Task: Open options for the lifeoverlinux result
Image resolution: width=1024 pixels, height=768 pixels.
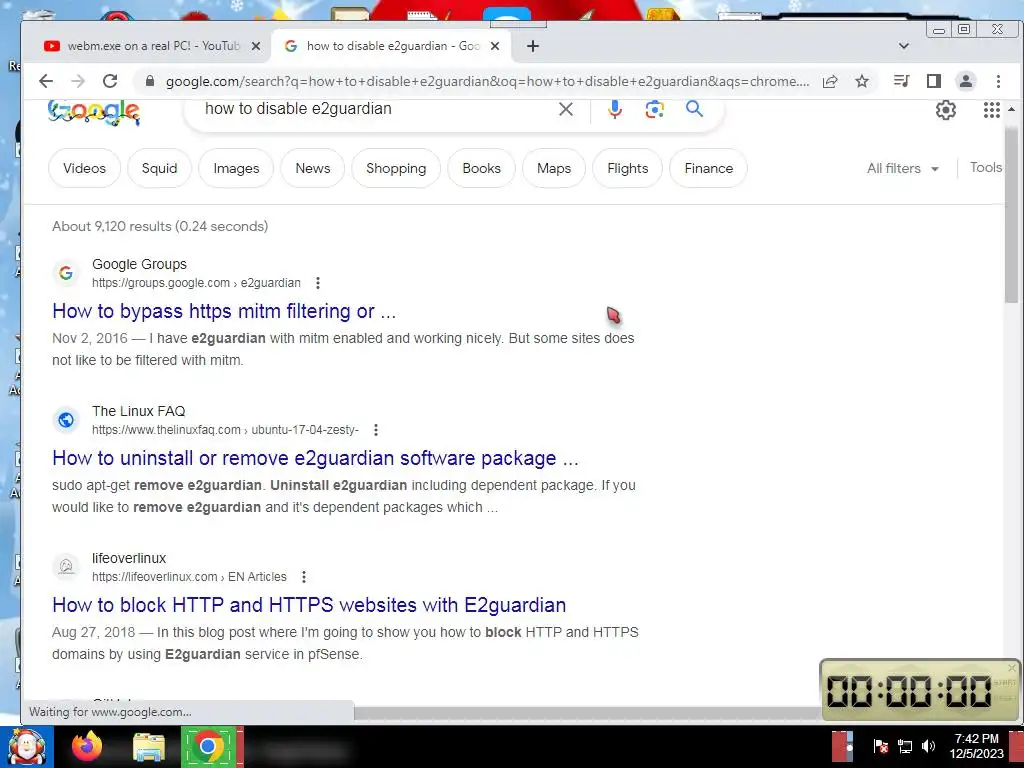Action: [304, 577]
